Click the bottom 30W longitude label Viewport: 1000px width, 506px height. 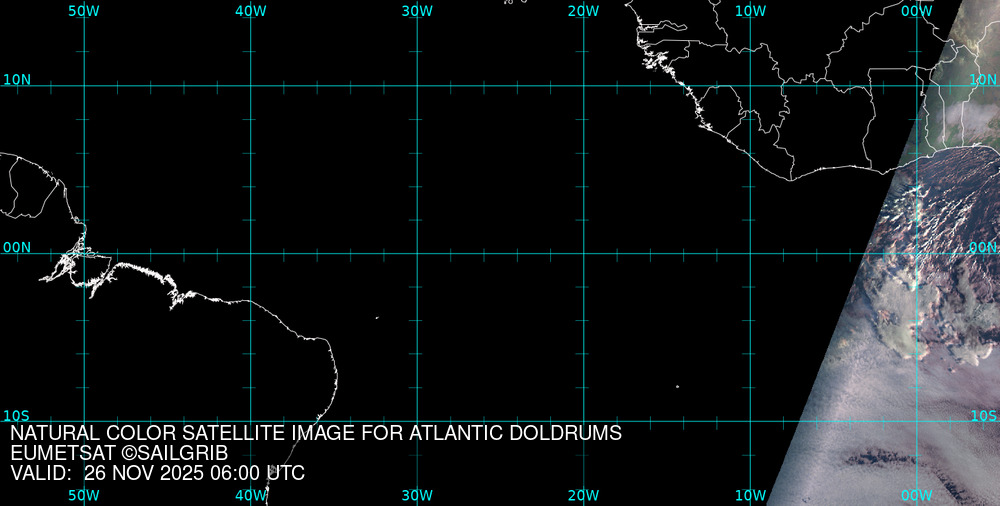pos(417,495)
